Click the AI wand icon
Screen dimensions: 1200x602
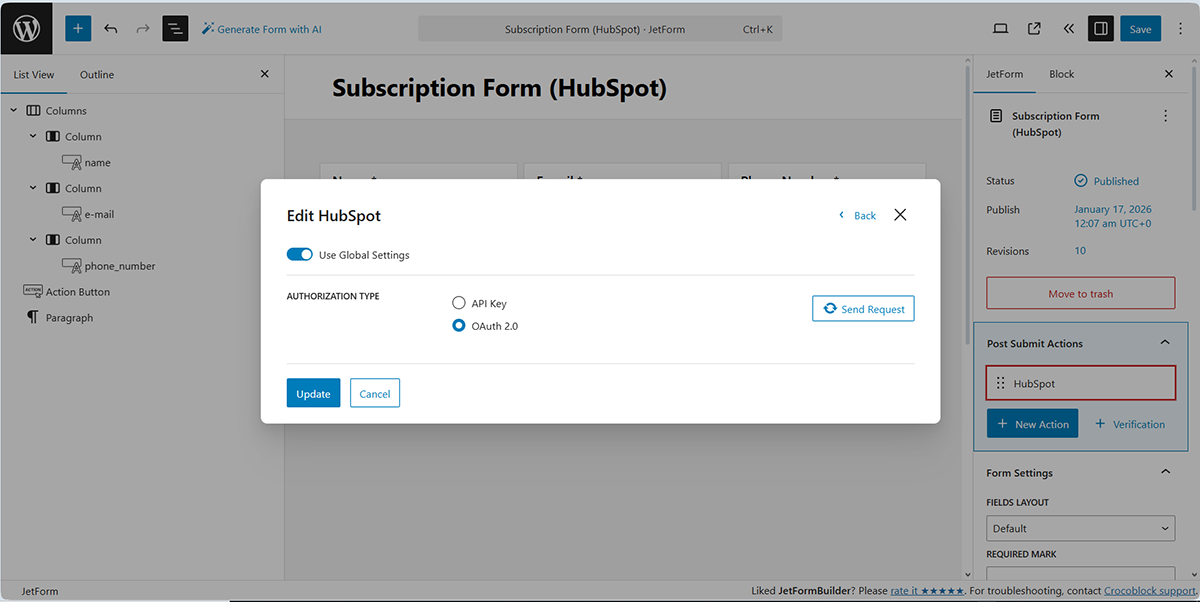(x=208, y=29)
